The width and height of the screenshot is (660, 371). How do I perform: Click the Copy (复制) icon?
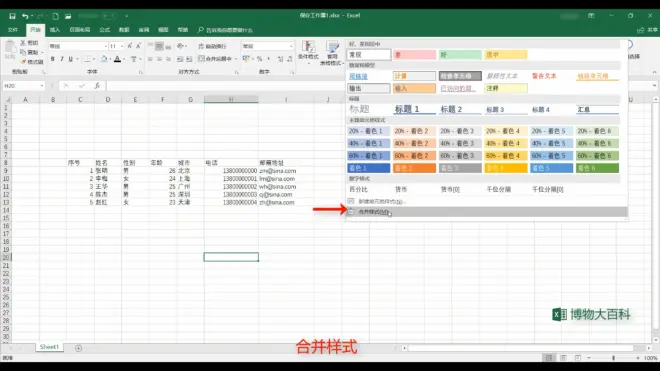23,52
